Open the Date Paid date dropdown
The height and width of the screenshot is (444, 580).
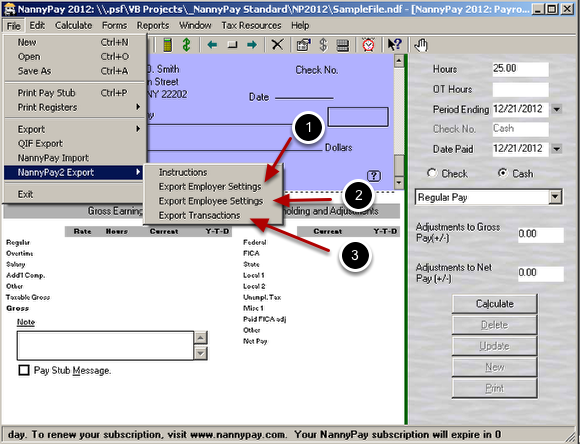557,149
